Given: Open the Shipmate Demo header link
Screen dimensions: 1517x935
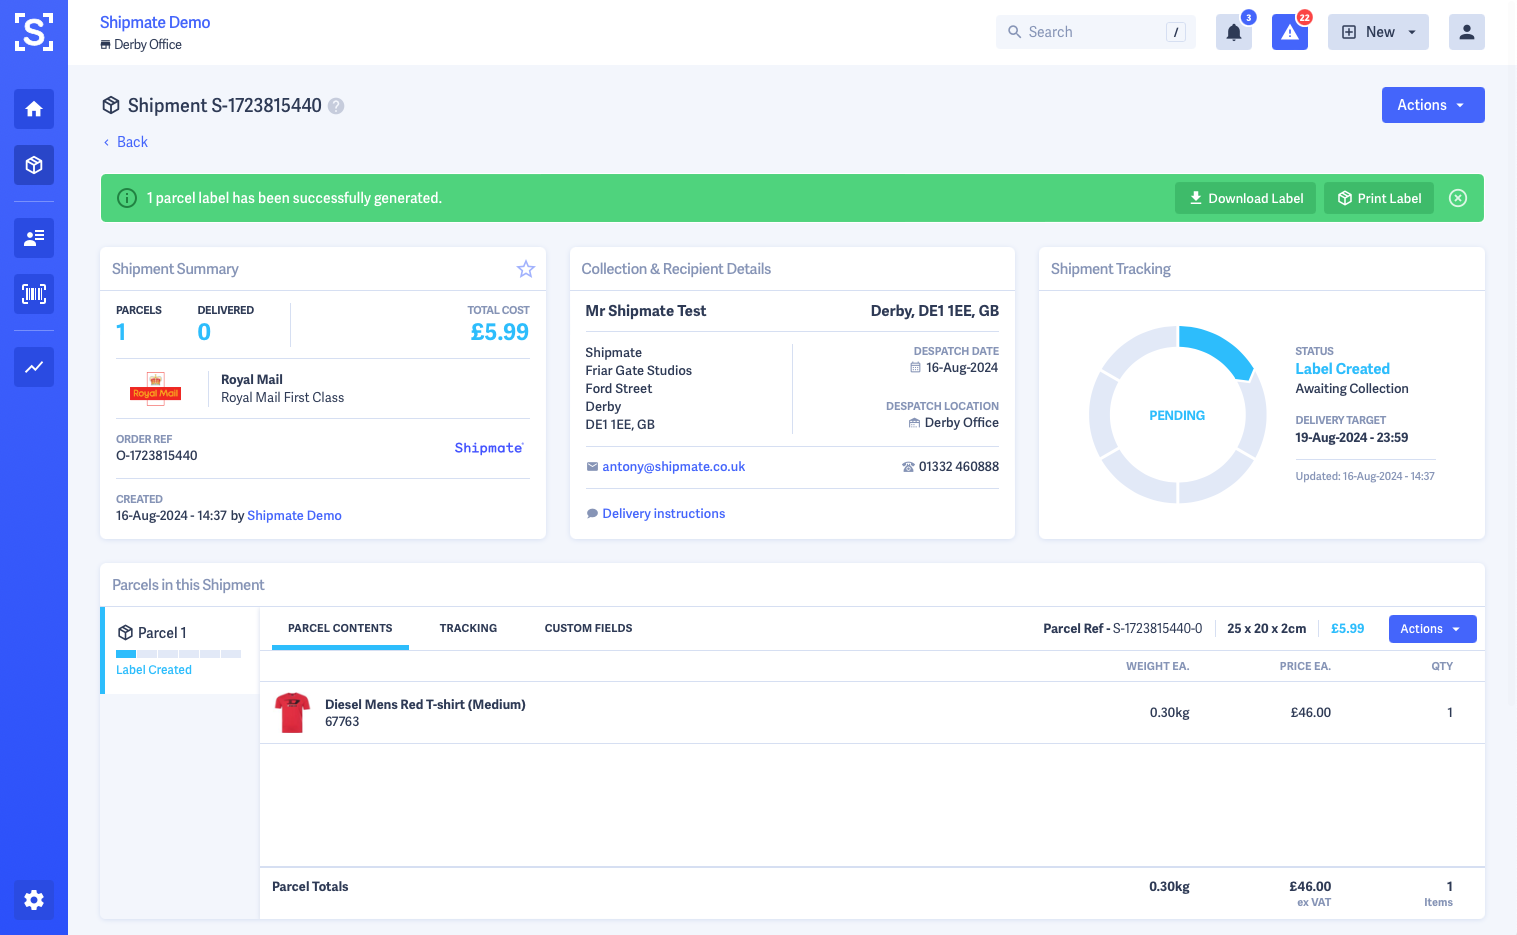Looking at the screenshot, I should click(155, 22).
